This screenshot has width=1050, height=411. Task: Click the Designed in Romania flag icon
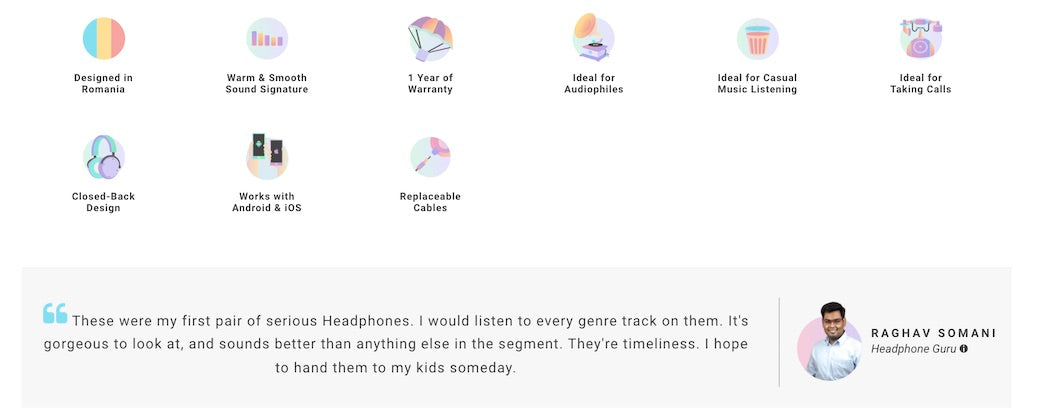click(104, 38)
